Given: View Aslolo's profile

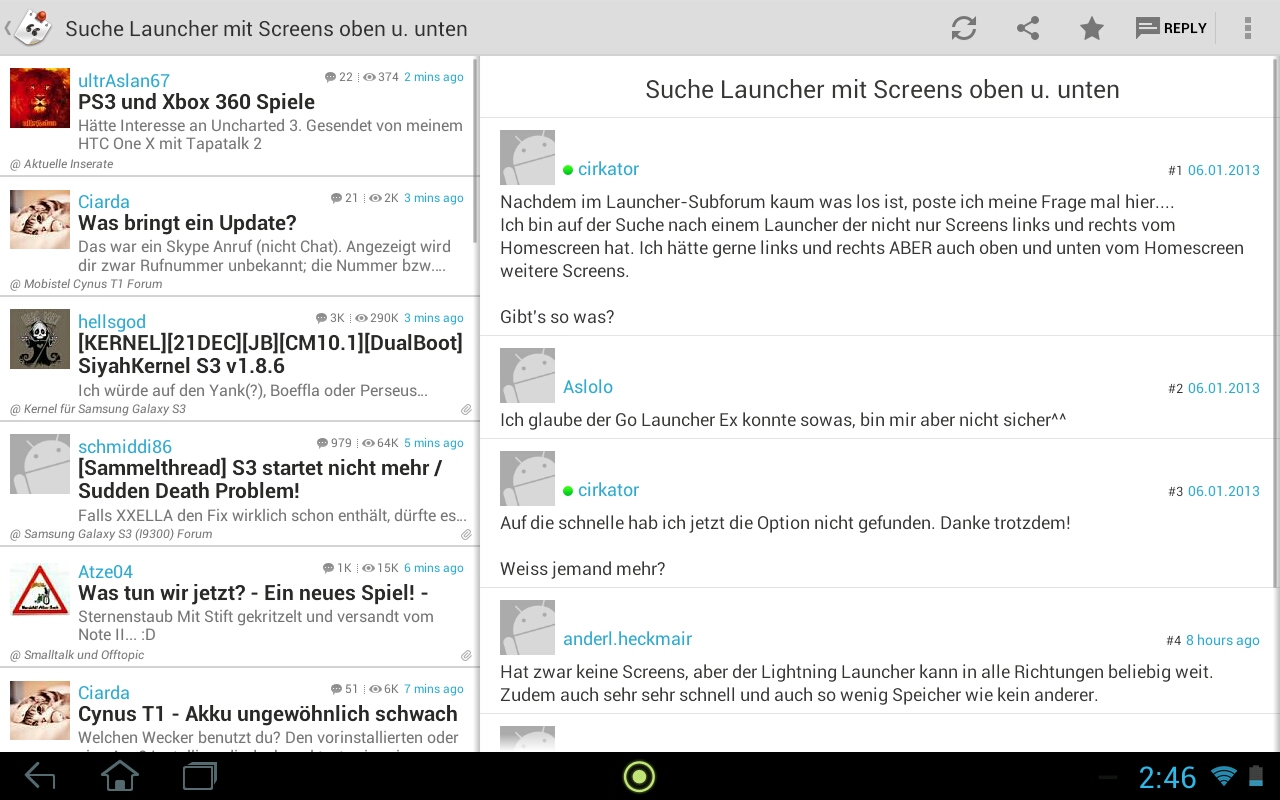Looking at the screenshot, I should [588, 387].
